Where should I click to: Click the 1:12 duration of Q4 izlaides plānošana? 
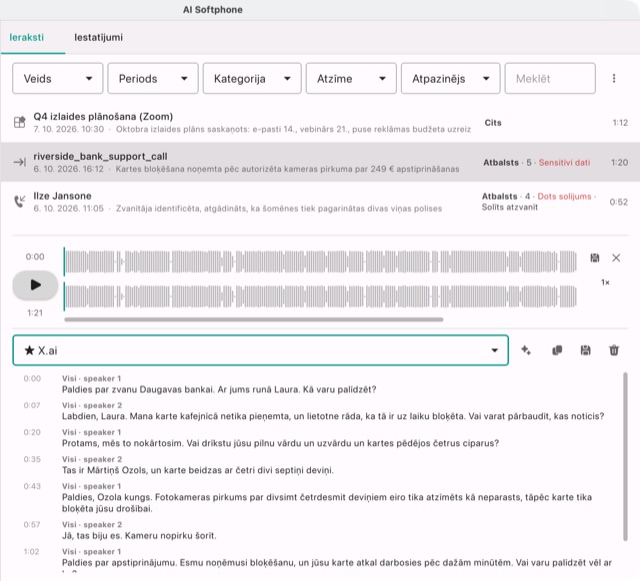[x=620, y=123]
